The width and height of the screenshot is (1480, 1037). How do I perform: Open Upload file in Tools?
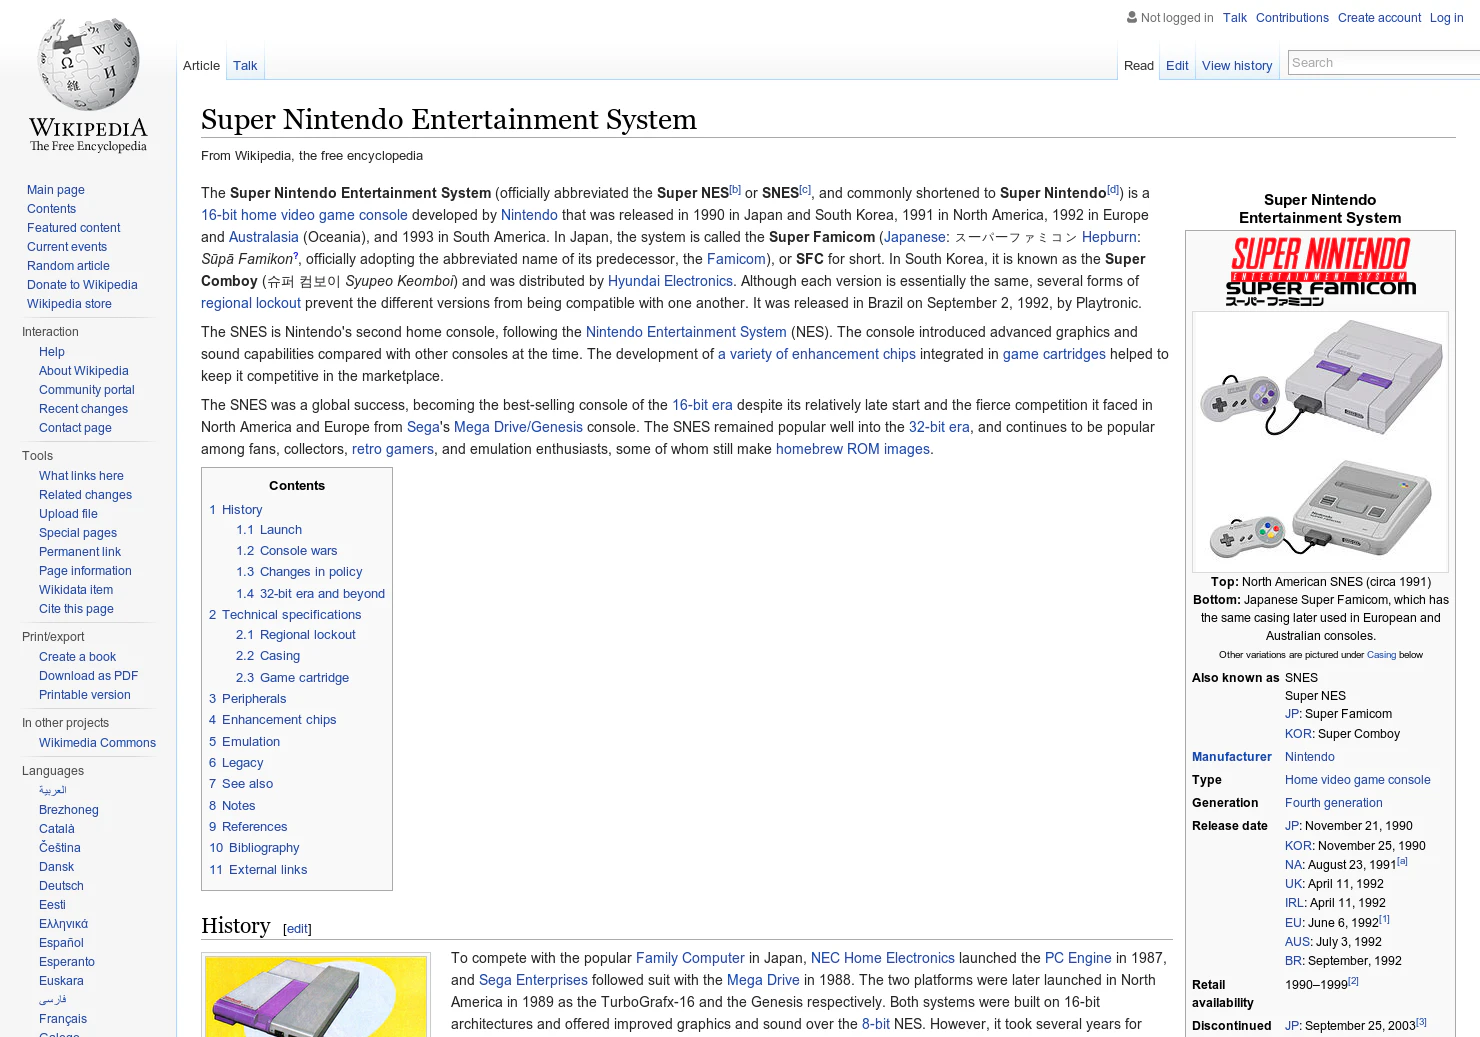[x=68, y=514]
